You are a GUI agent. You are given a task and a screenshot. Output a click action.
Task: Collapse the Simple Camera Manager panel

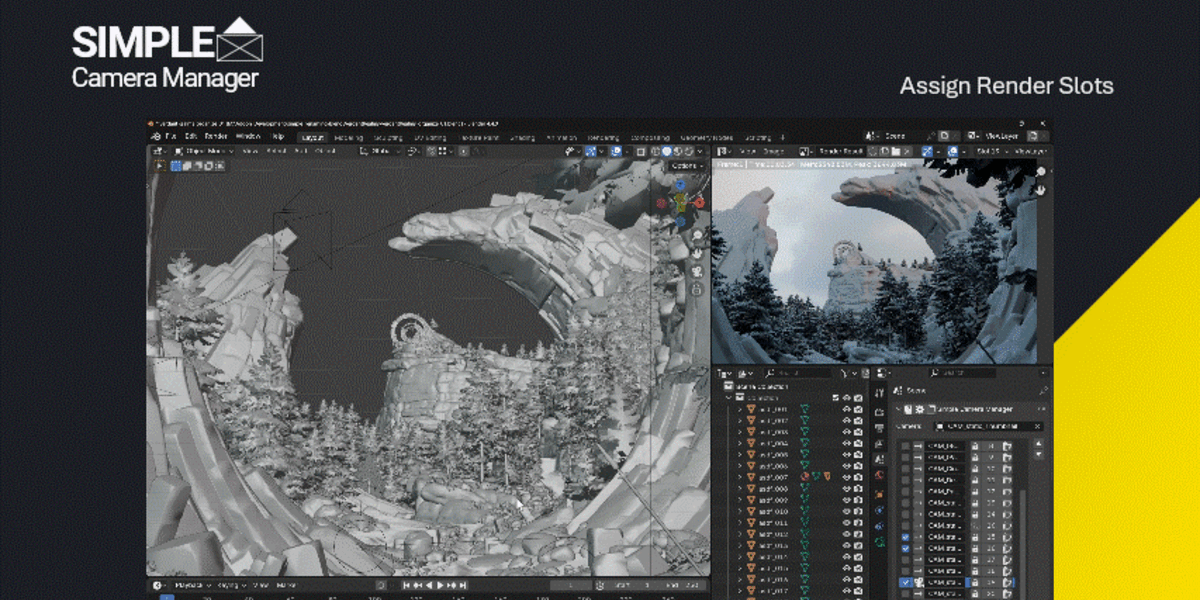click(897, 409)
